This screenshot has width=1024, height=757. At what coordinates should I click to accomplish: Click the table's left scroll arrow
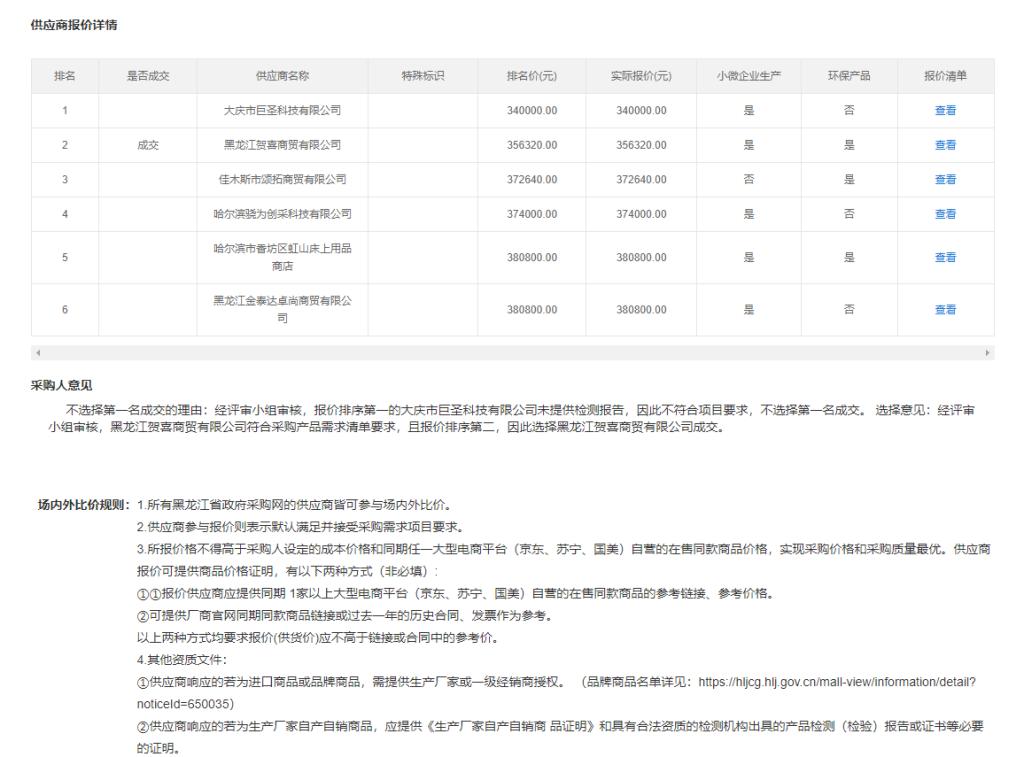38,353
